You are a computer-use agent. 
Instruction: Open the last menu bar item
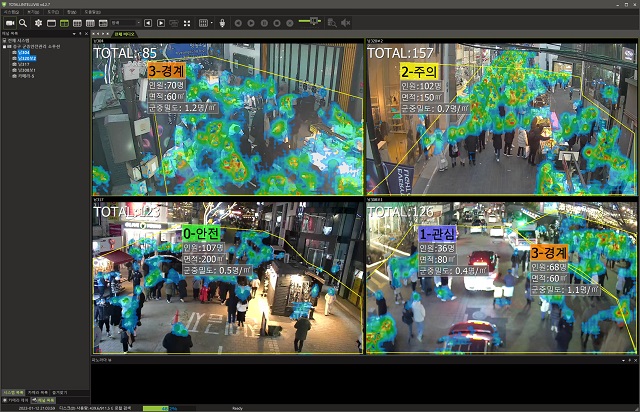[91, 12]
